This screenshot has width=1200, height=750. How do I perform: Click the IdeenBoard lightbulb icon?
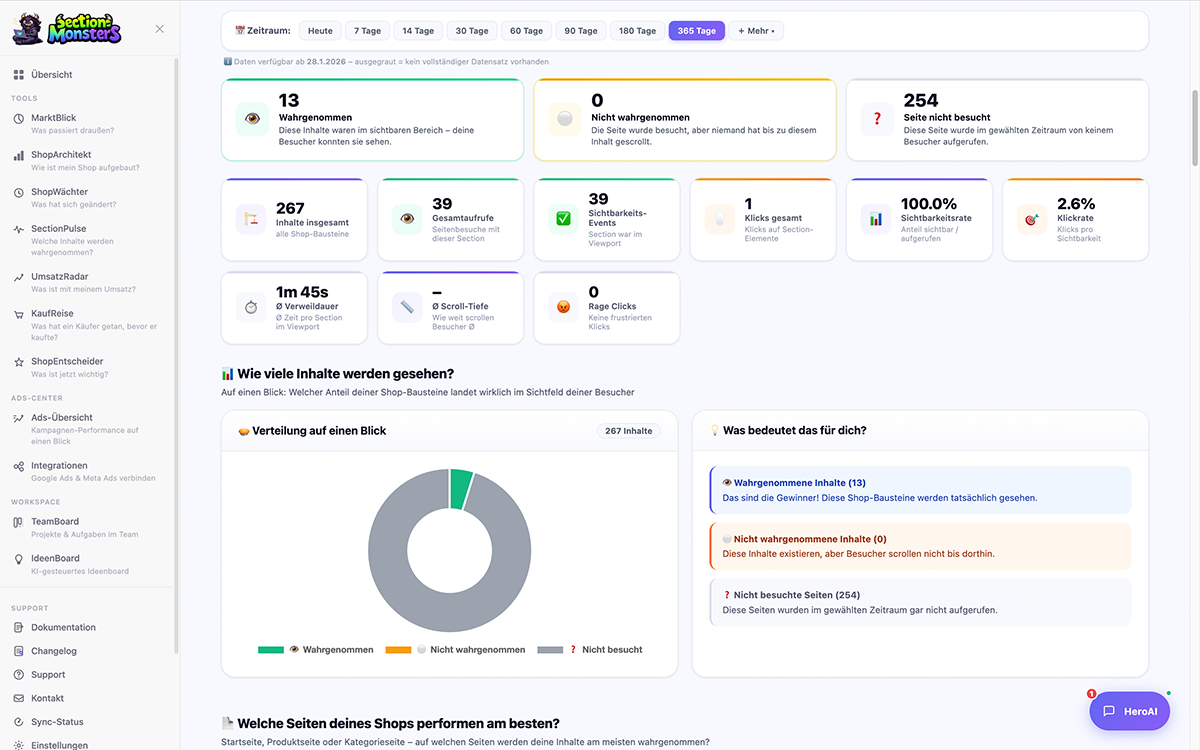(19, 559)
